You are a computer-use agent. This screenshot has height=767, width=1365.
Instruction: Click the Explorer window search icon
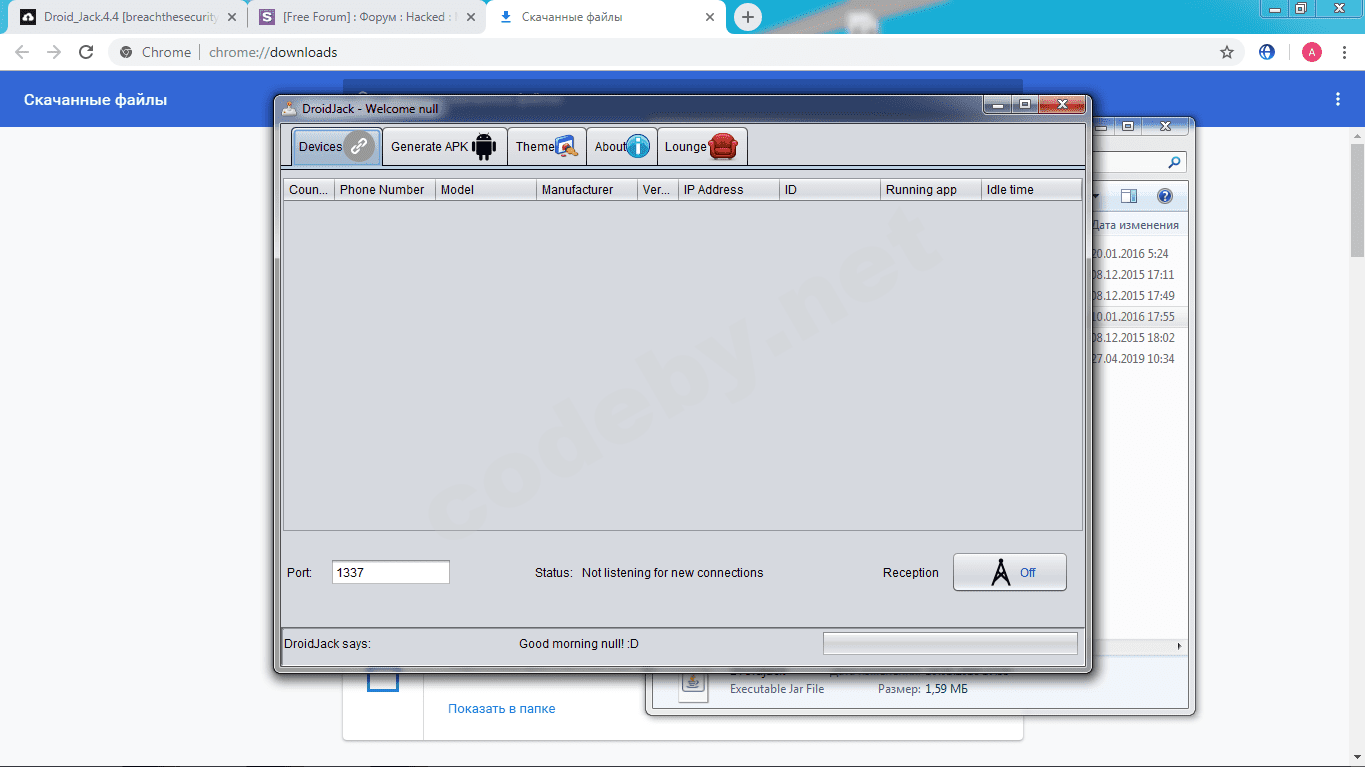pyautogui.click(x=1175, y=162)
